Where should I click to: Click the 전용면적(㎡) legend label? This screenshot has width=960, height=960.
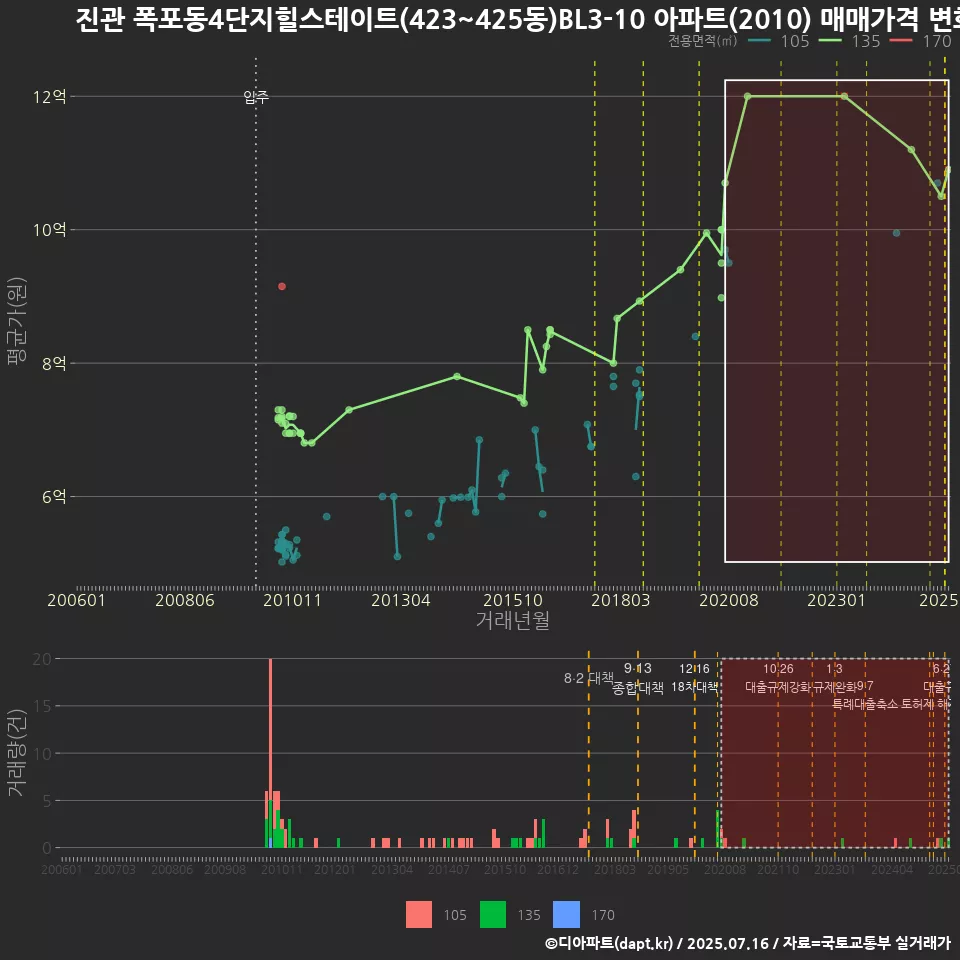702,41
